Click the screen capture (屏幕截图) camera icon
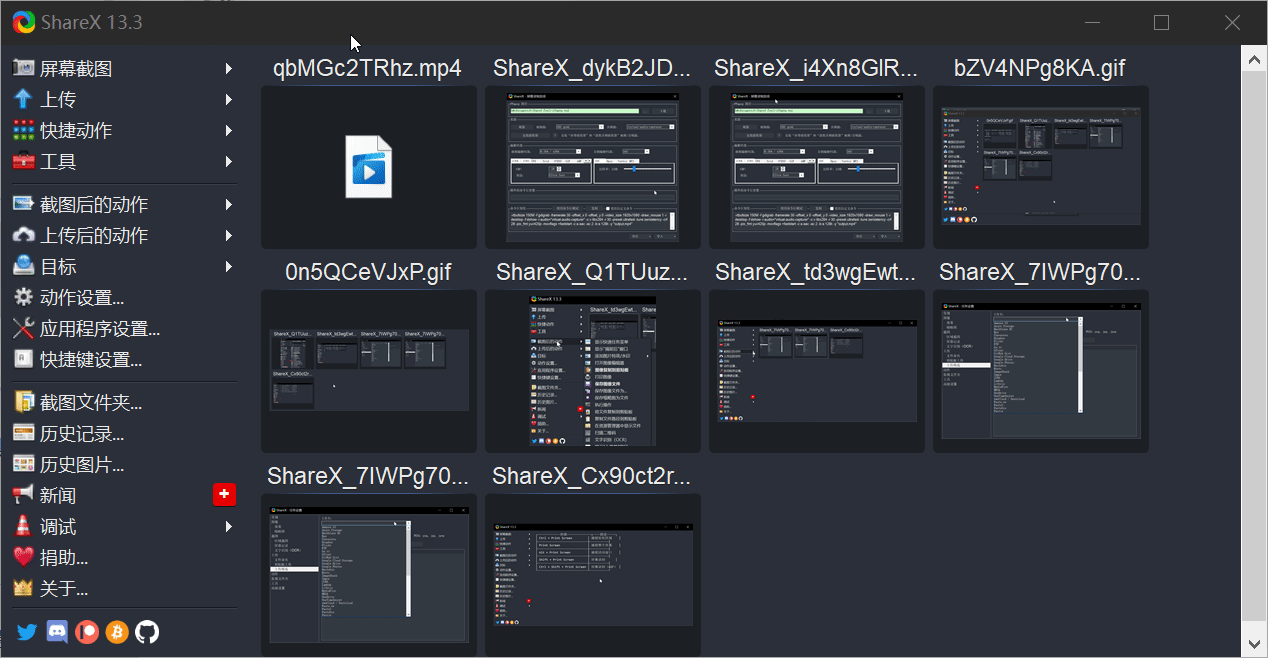This screenshot has height=658, width=1268. [x=24, y=68]
